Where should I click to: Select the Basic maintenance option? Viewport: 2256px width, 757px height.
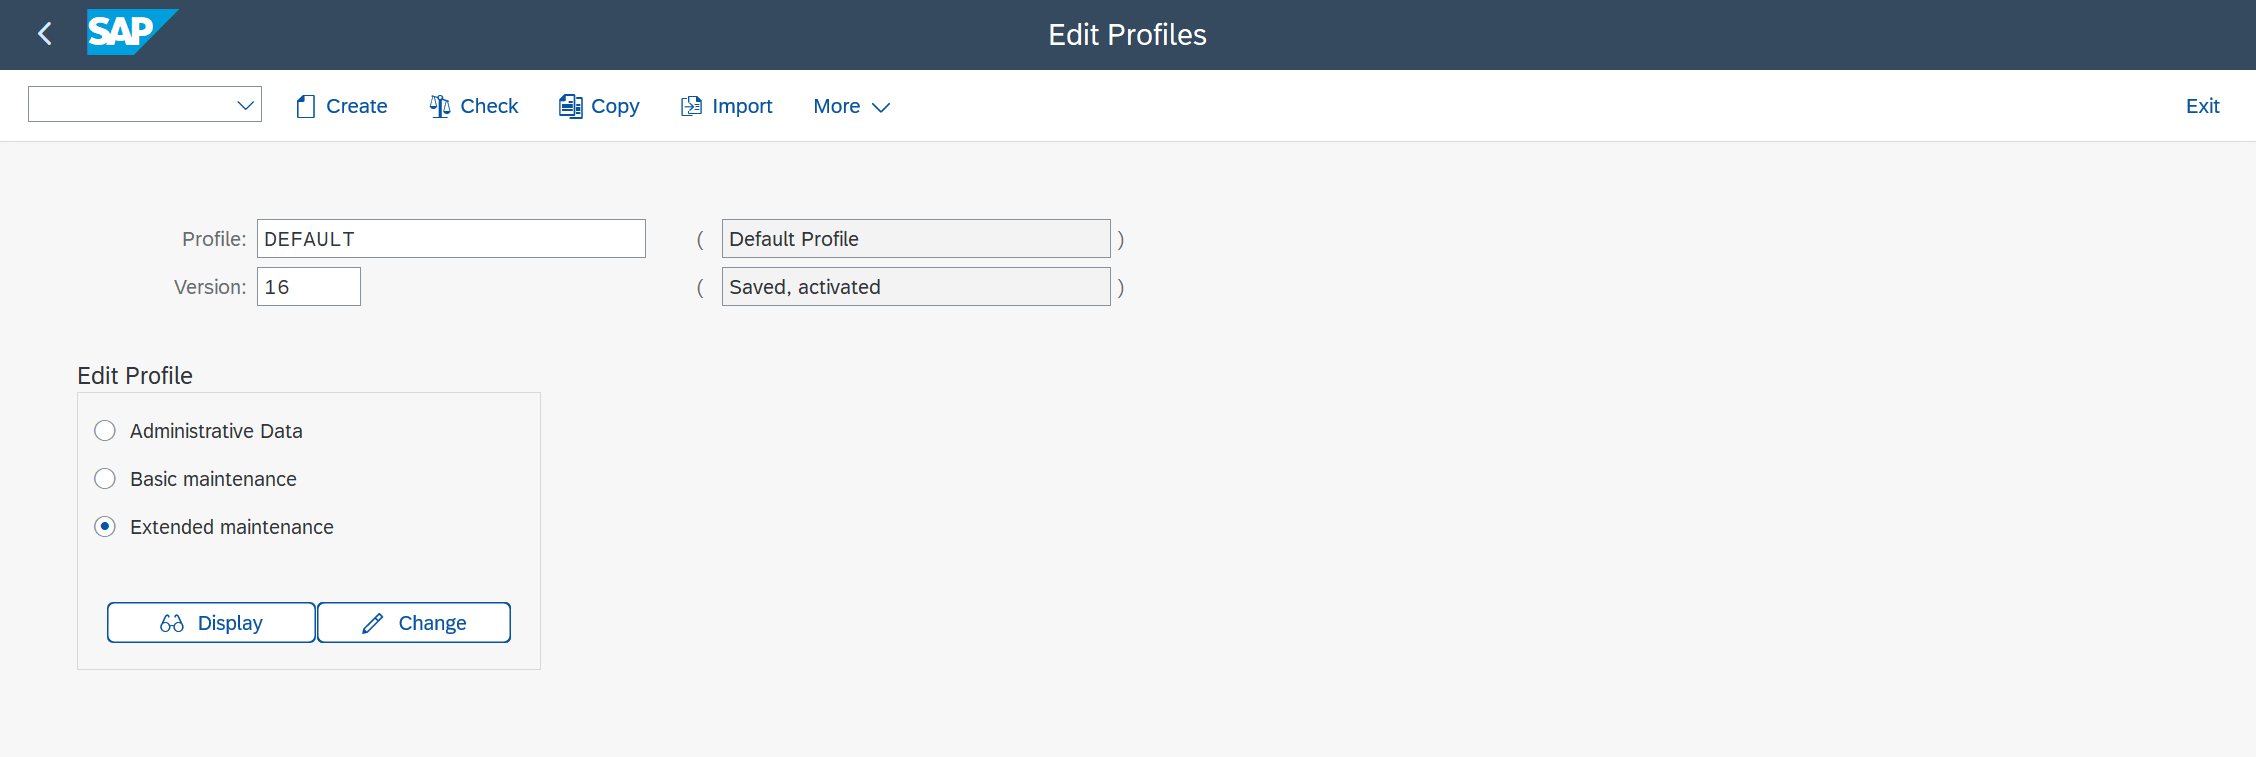105,478
